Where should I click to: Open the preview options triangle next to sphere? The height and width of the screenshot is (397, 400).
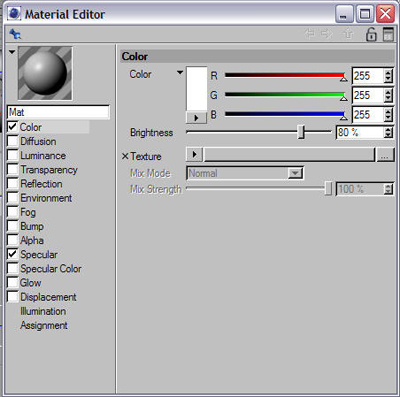click(12, 52)
